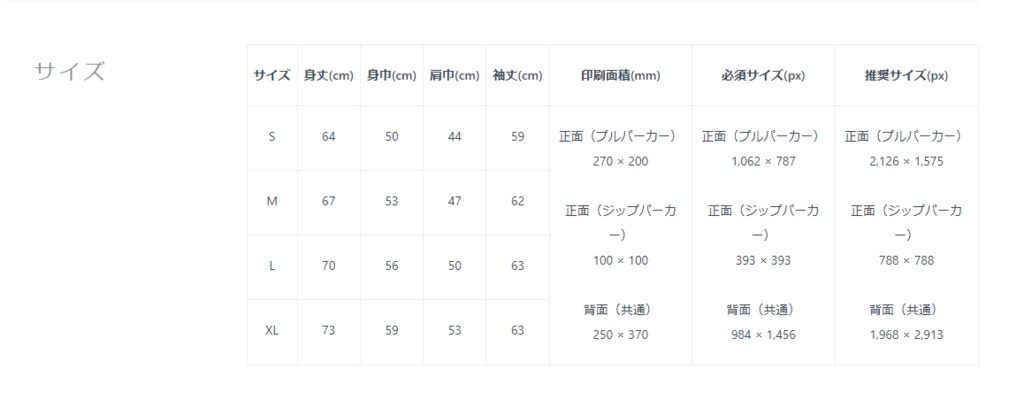
Task: Select the 393 × 393 required size value
Action: coord(763,260)
